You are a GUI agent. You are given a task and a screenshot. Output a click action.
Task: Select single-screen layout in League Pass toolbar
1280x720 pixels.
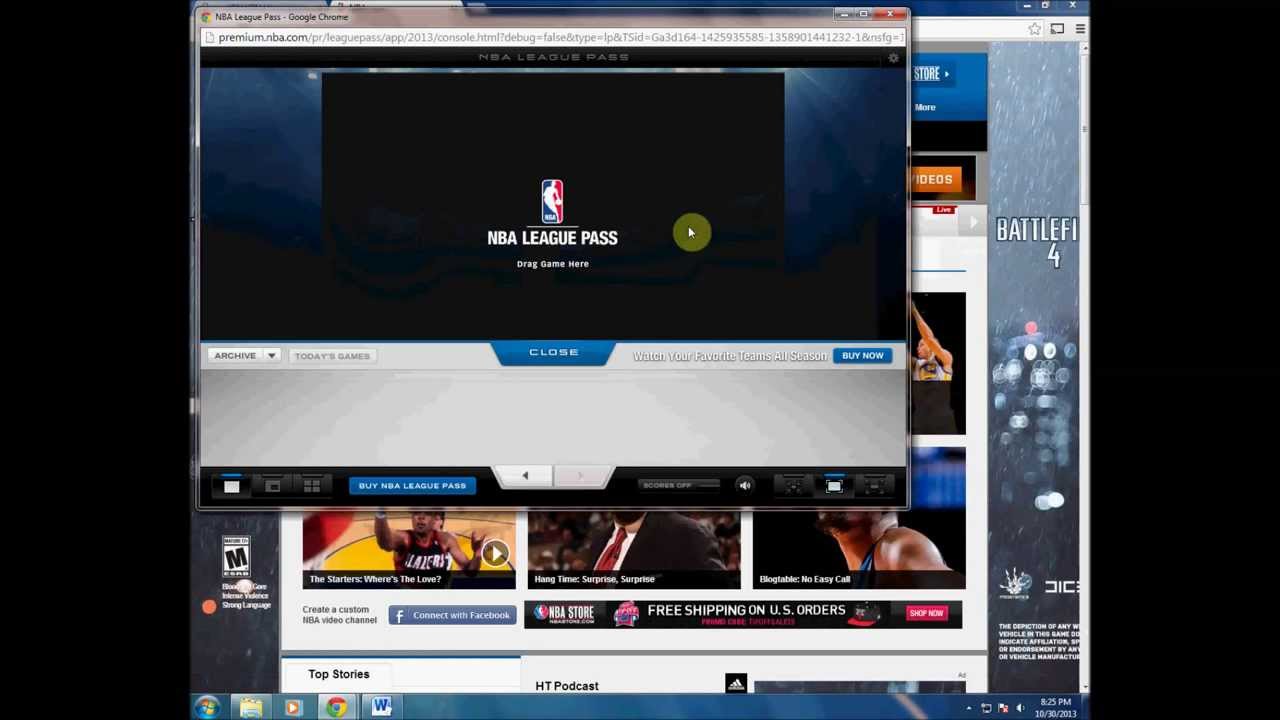231,486
